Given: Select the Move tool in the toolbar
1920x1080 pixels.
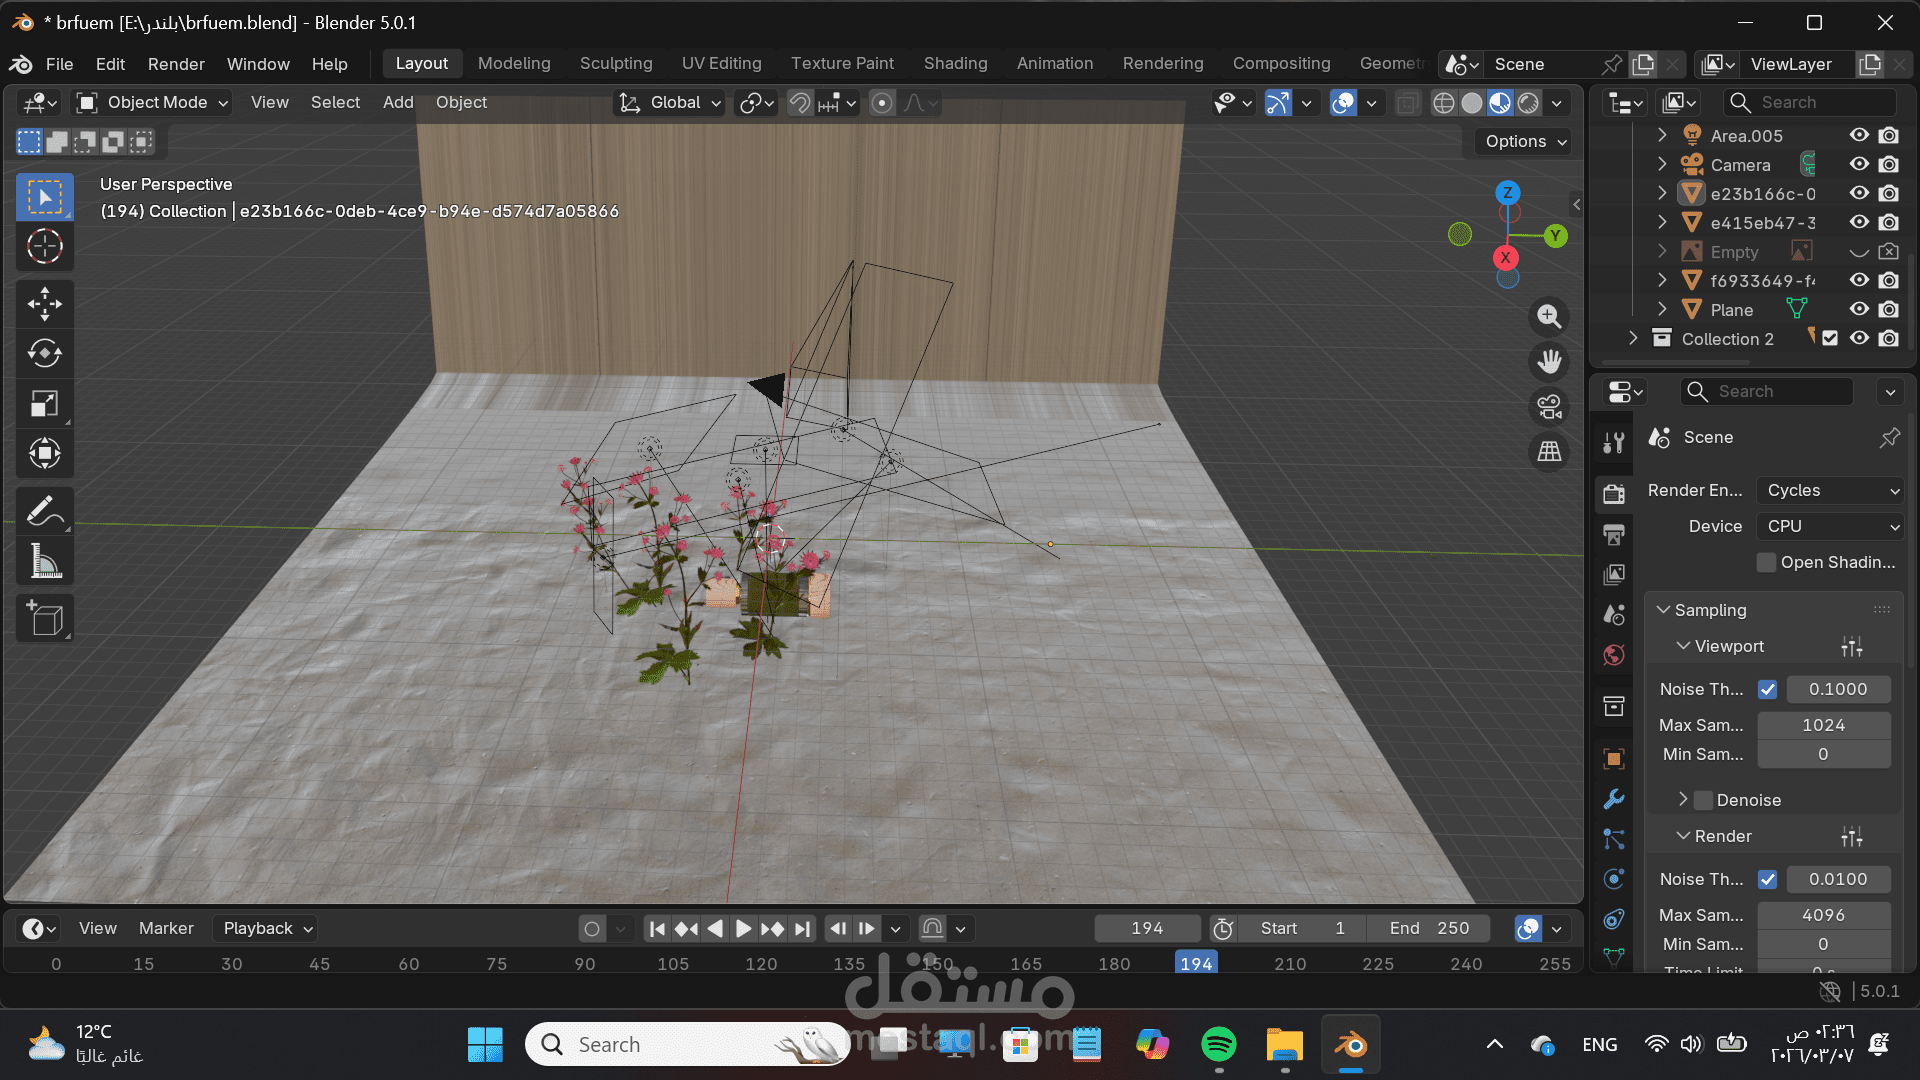Looking at the screenshot, I should click(44, 304).
